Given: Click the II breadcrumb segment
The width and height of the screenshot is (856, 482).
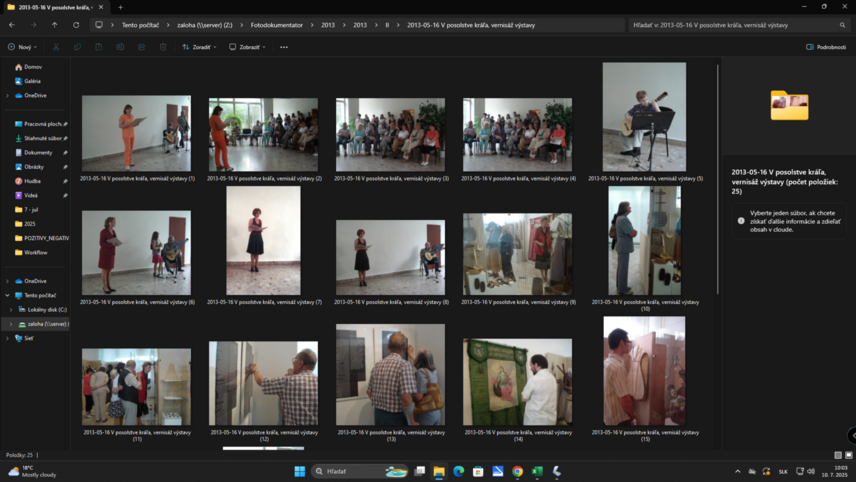Looking at the screenshot, I should coord(387,25).
